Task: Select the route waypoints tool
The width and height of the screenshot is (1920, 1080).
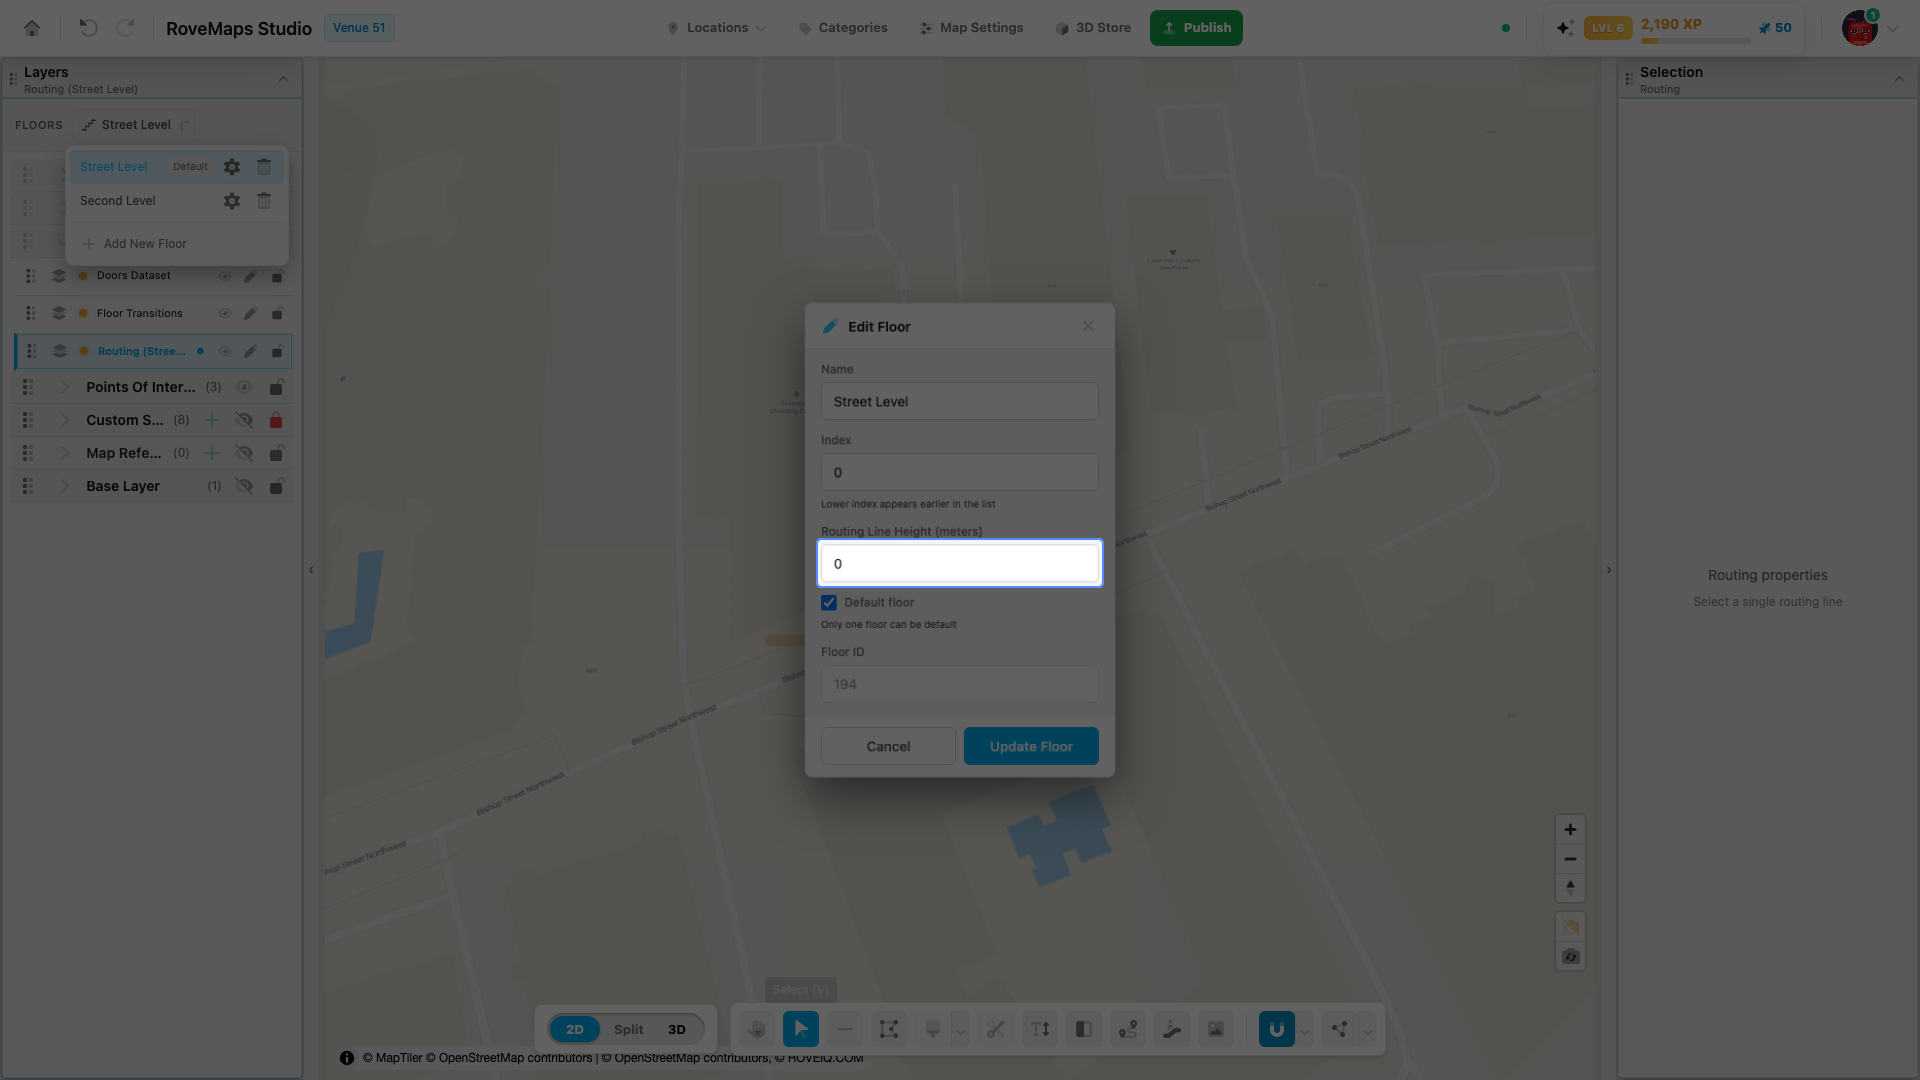Action: [x=1128, y=1029]
